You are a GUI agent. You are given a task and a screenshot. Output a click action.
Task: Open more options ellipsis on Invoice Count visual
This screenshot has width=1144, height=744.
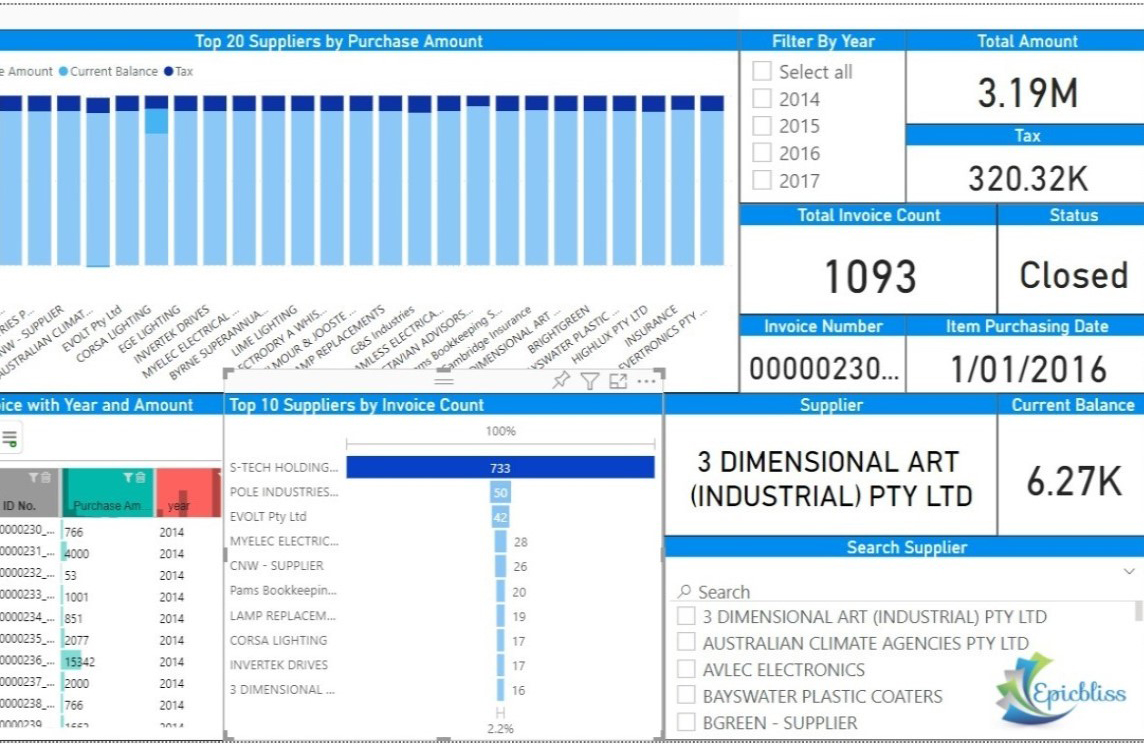646,381
